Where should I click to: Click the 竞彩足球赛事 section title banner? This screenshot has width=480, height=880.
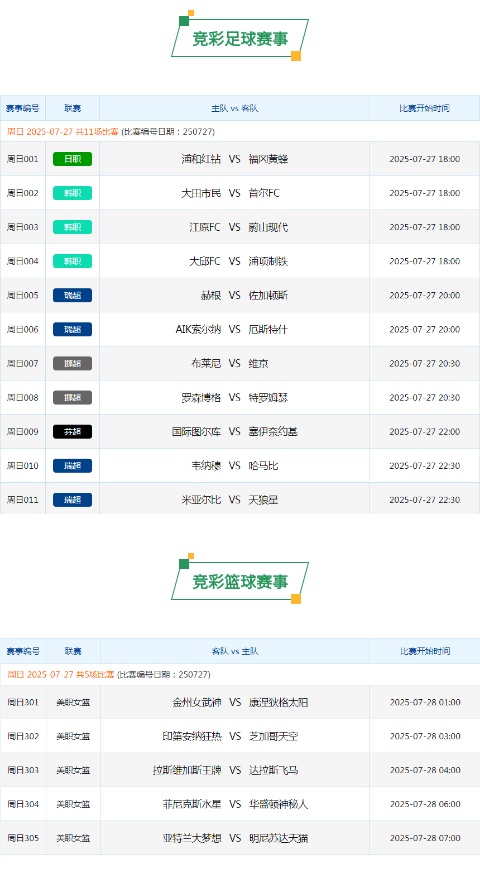pyautogui.click(x=240, y=38)
